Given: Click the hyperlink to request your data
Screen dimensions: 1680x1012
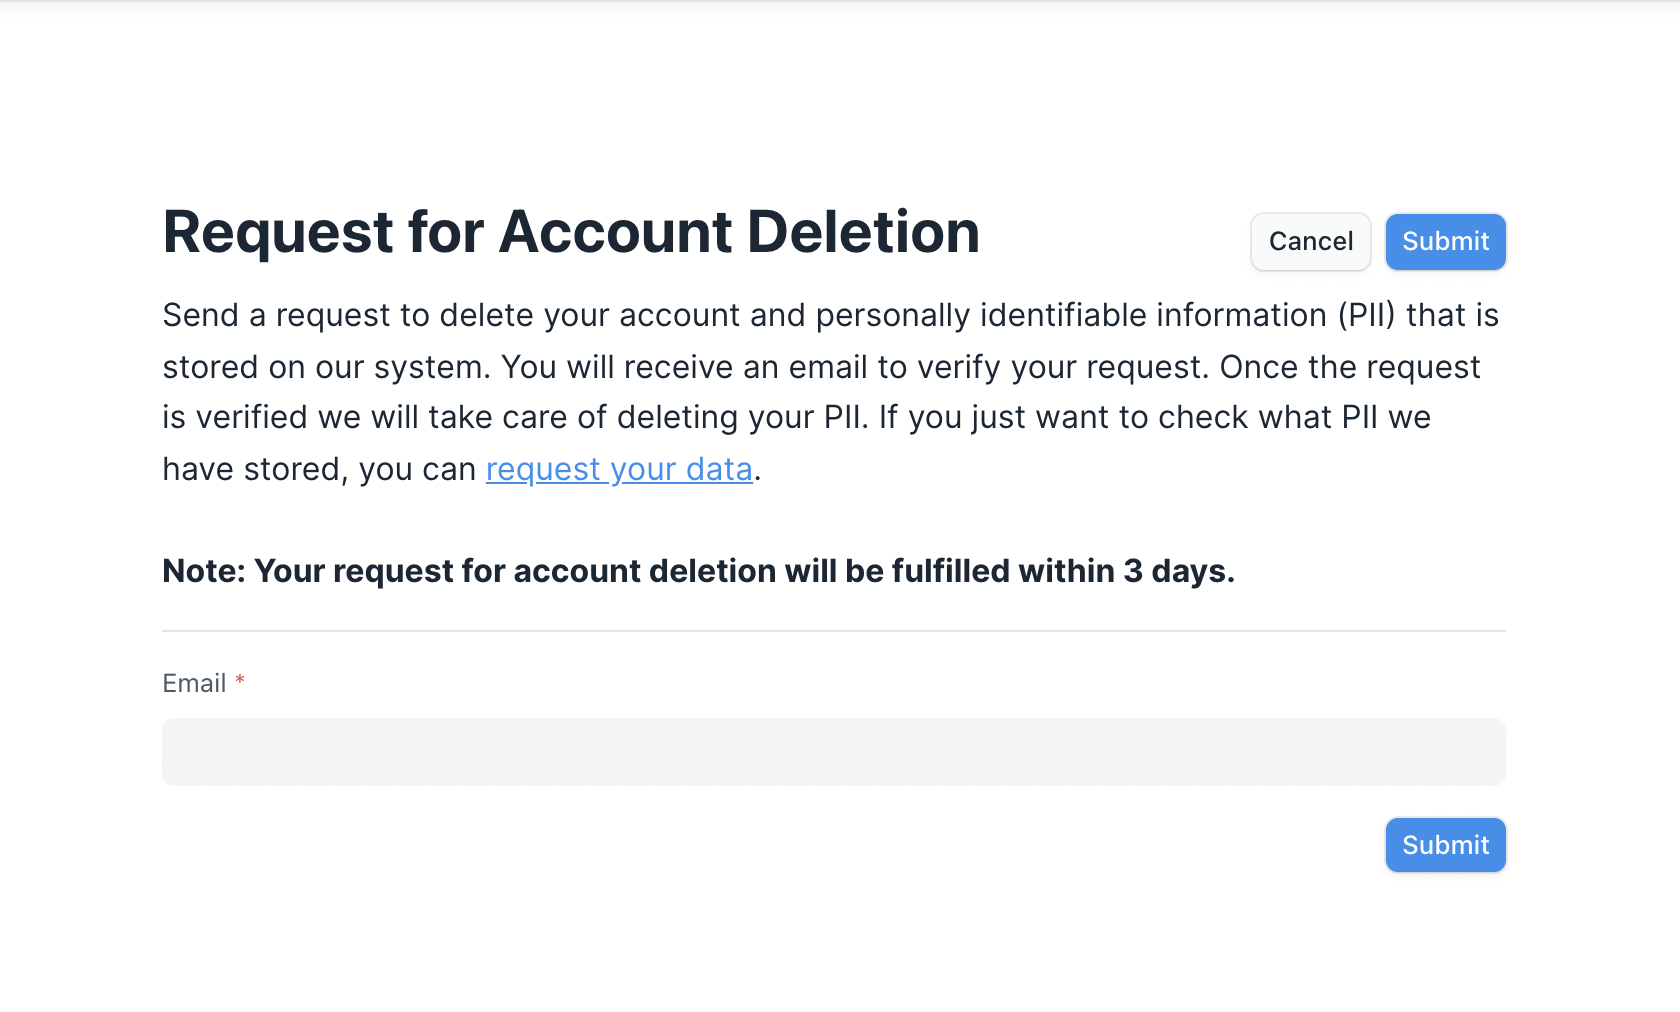Looking at the screenshot, I should (x=618, y=468).
